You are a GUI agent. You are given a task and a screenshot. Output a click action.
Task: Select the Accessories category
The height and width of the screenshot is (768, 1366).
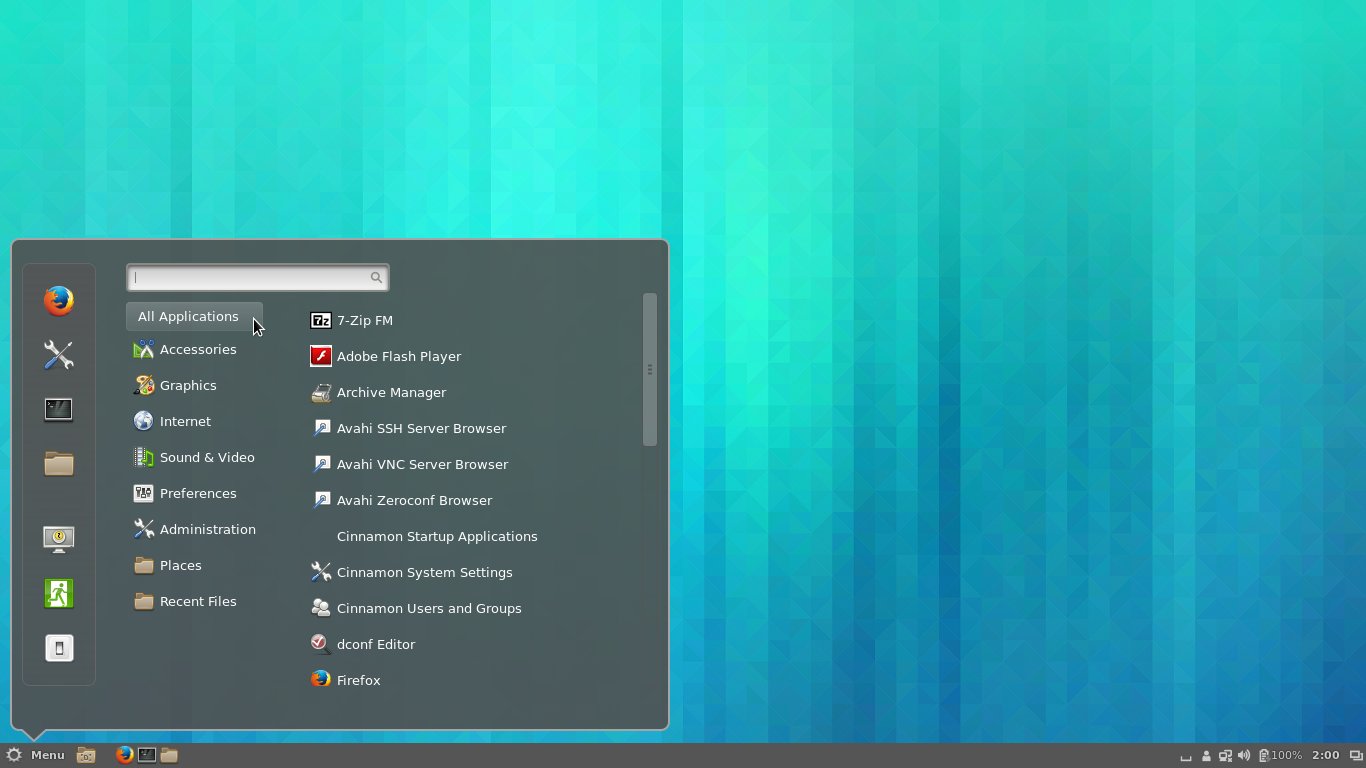[x=197, y=349]
